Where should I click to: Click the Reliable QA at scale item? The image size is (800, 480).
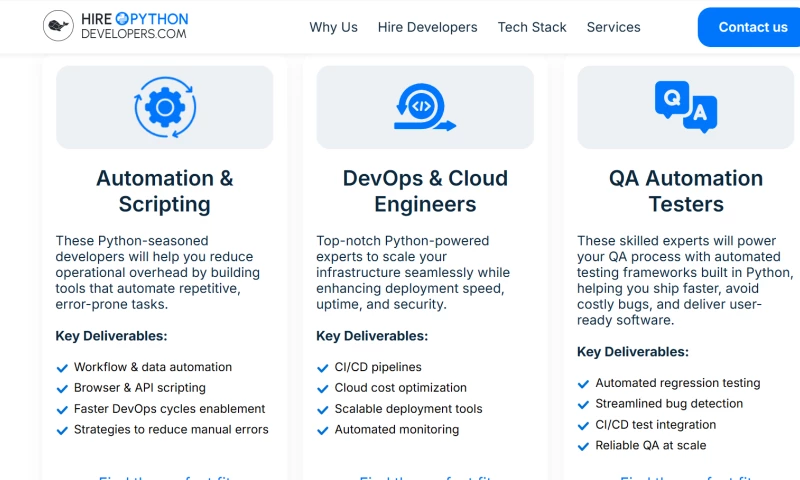651,445
